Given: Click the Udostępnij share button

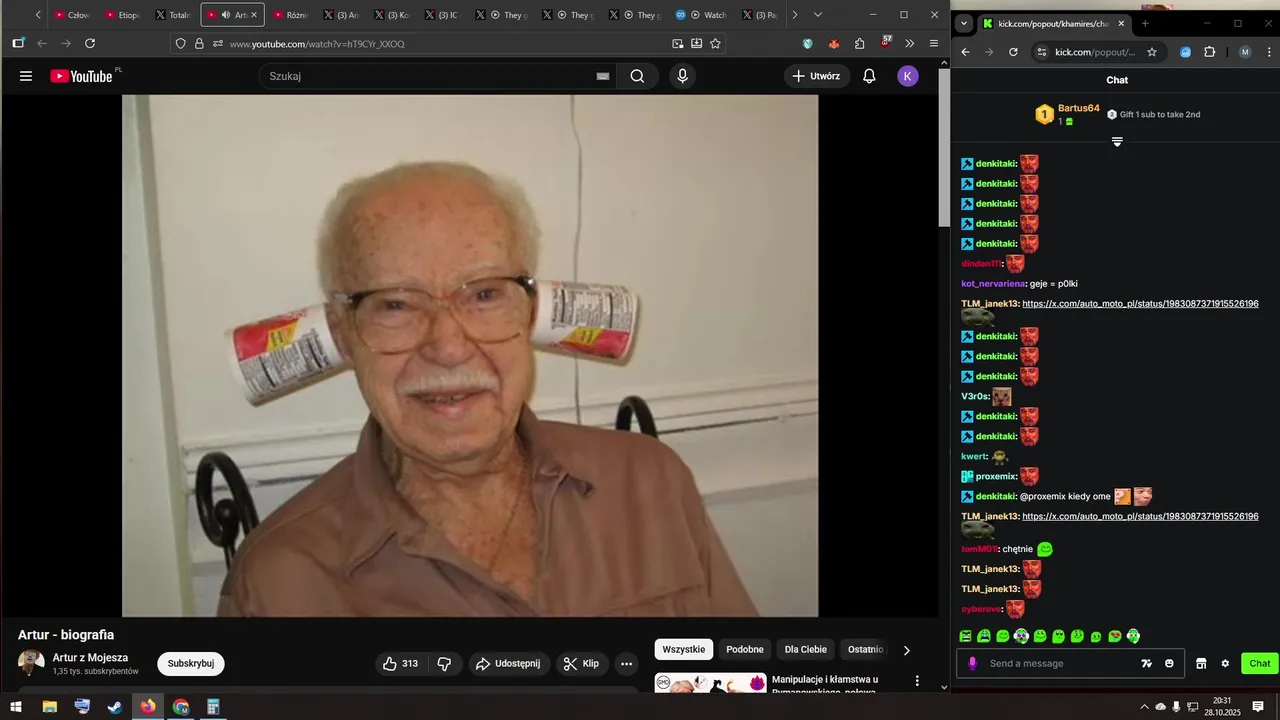Looking at the screenshot, I should (x=509, y=664).
